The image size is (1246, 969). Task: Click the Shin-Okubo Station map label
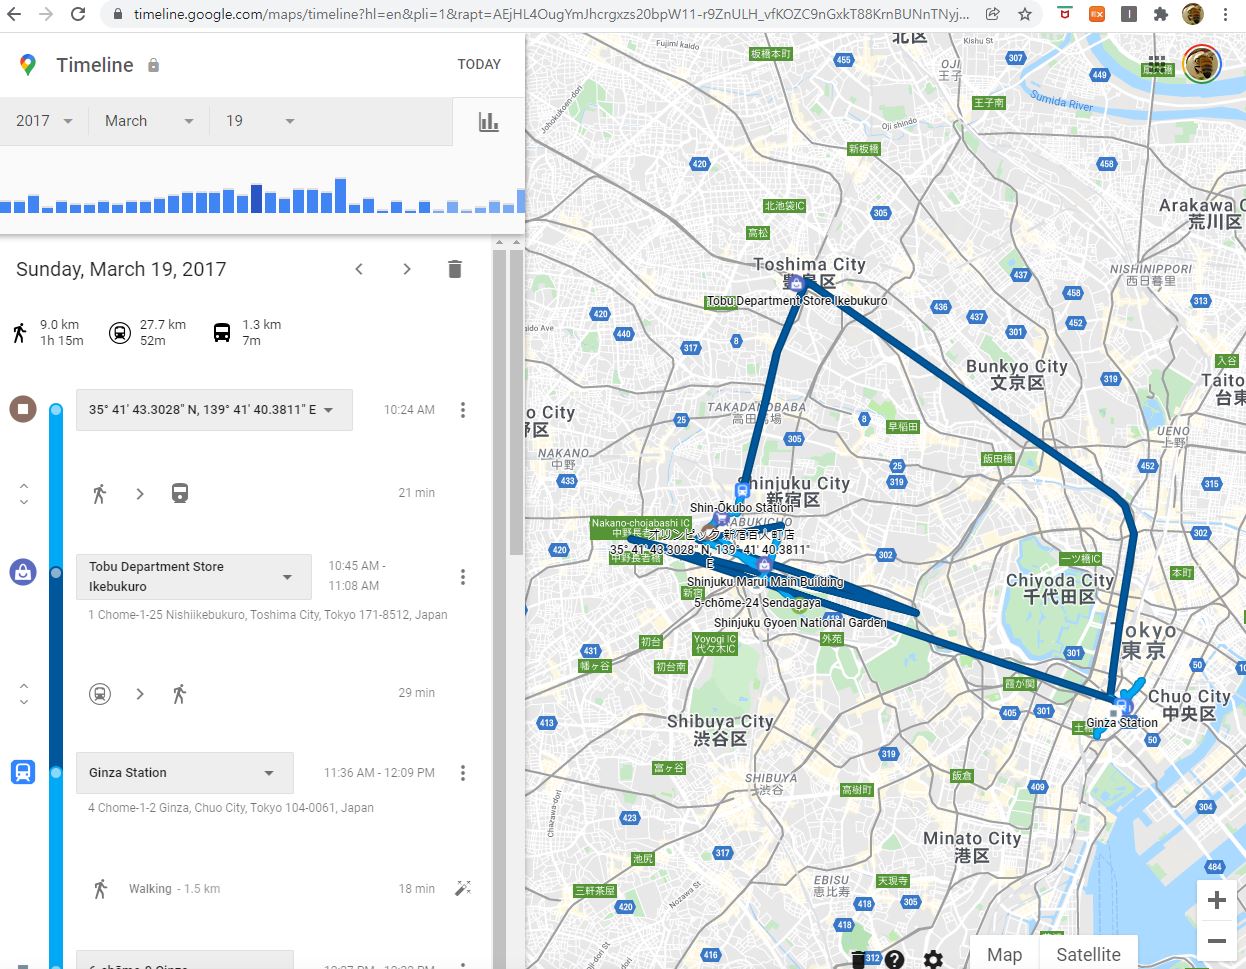click(x=741, y=508)
